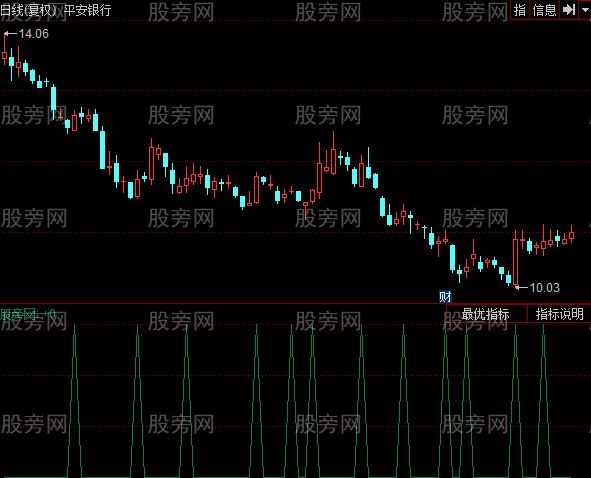
Task: Select the tall red candlestick beside 10.03
Action: pyautogui.click(x=516, y=260)
